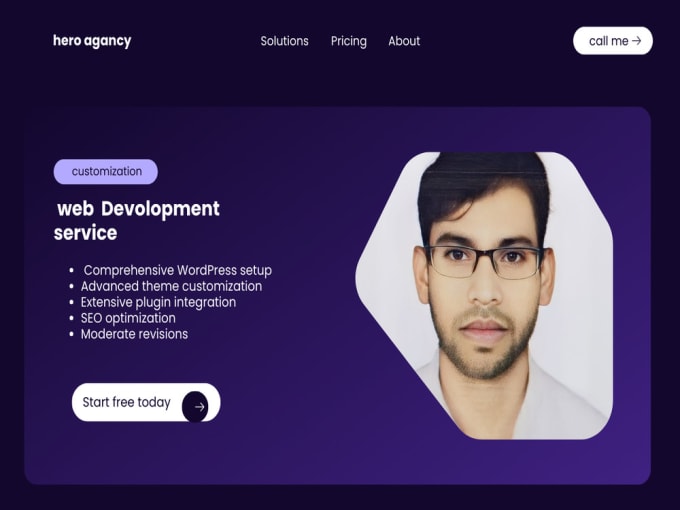Viewport: 680px width, 510px height.
Task: Open the Solutions menu item
Action: (284, 41)
